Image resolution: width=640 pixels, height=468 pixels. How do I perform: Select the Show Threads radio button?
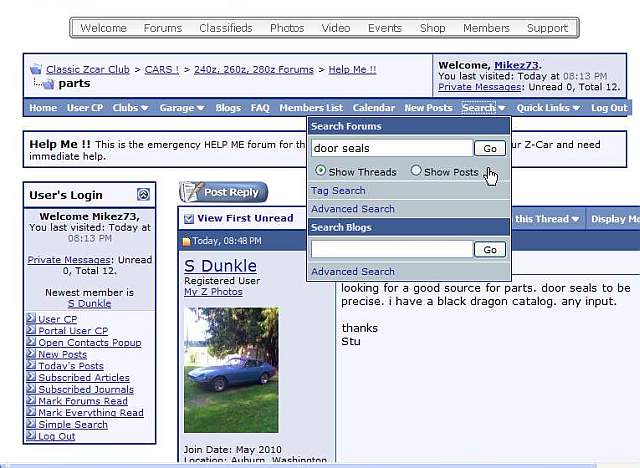pos(320,171)
